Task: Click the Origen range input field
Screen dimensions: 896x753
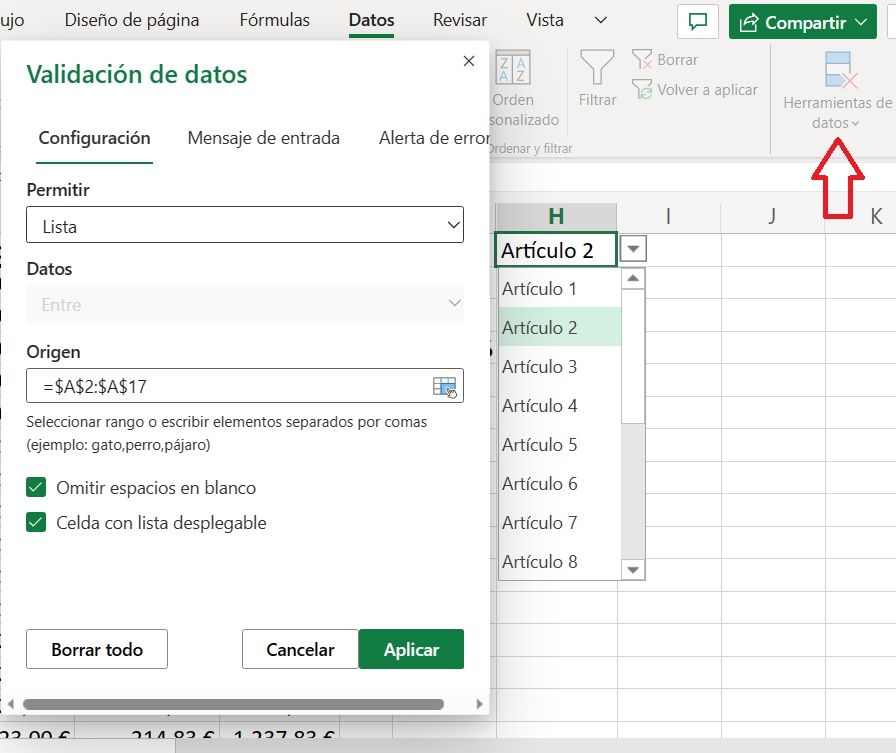Action: point(230,386)
